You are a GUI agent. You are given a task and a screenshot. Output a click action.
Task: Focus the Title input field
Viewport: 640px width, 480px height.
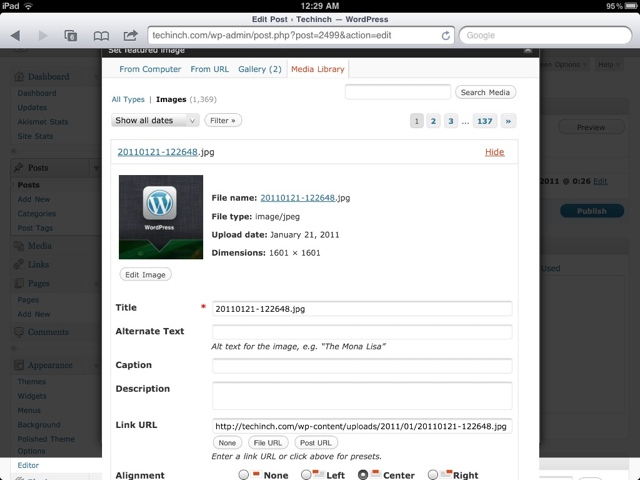pos(362,309)
